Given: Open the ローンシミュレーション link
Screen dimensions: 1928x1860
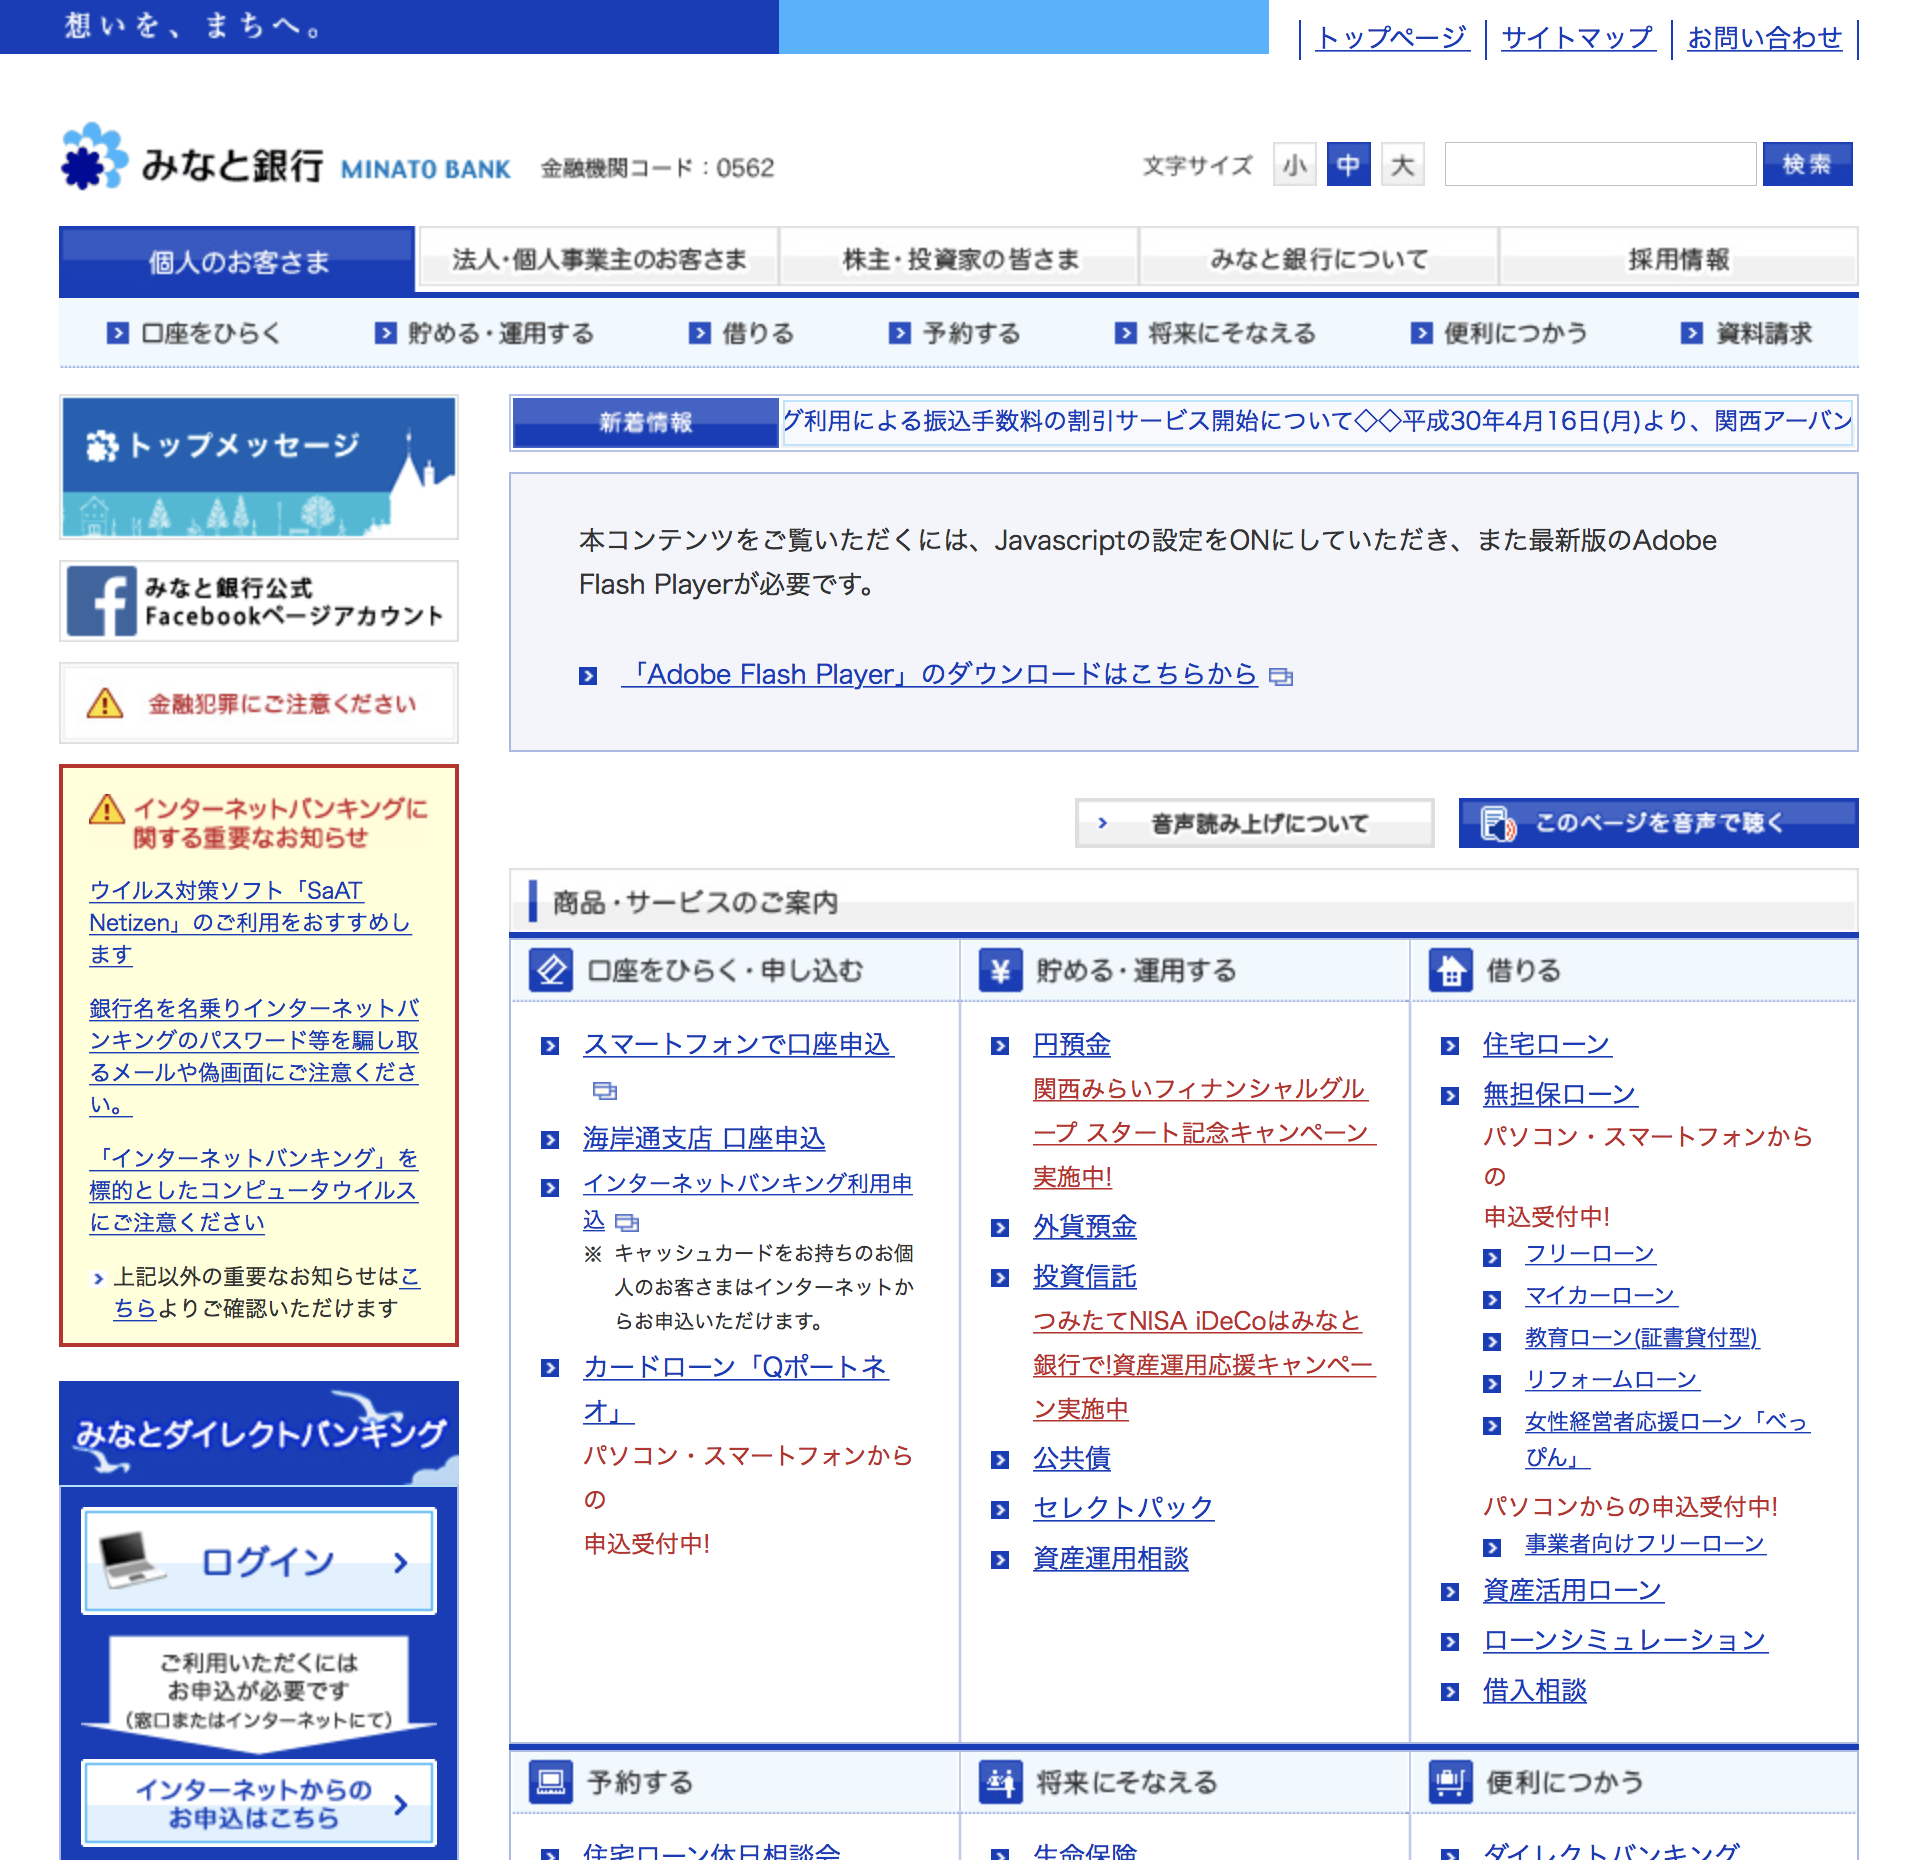Looking at the screenshot, I should 1625,1641.
